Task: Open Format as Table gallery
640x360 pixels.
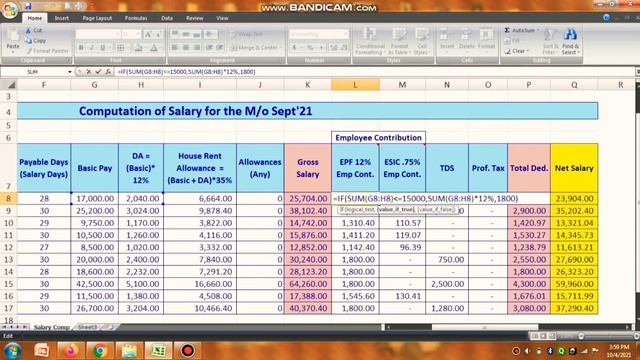Action: point(399,41)
